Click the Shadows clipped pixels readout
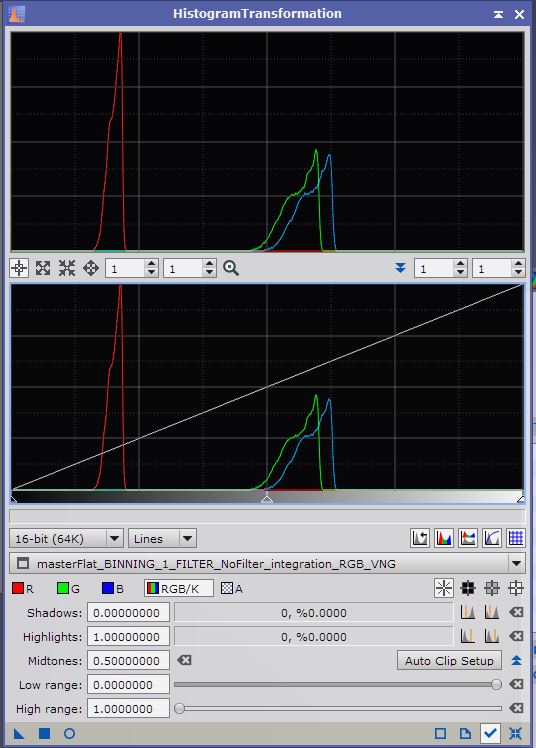 (313, 613)
